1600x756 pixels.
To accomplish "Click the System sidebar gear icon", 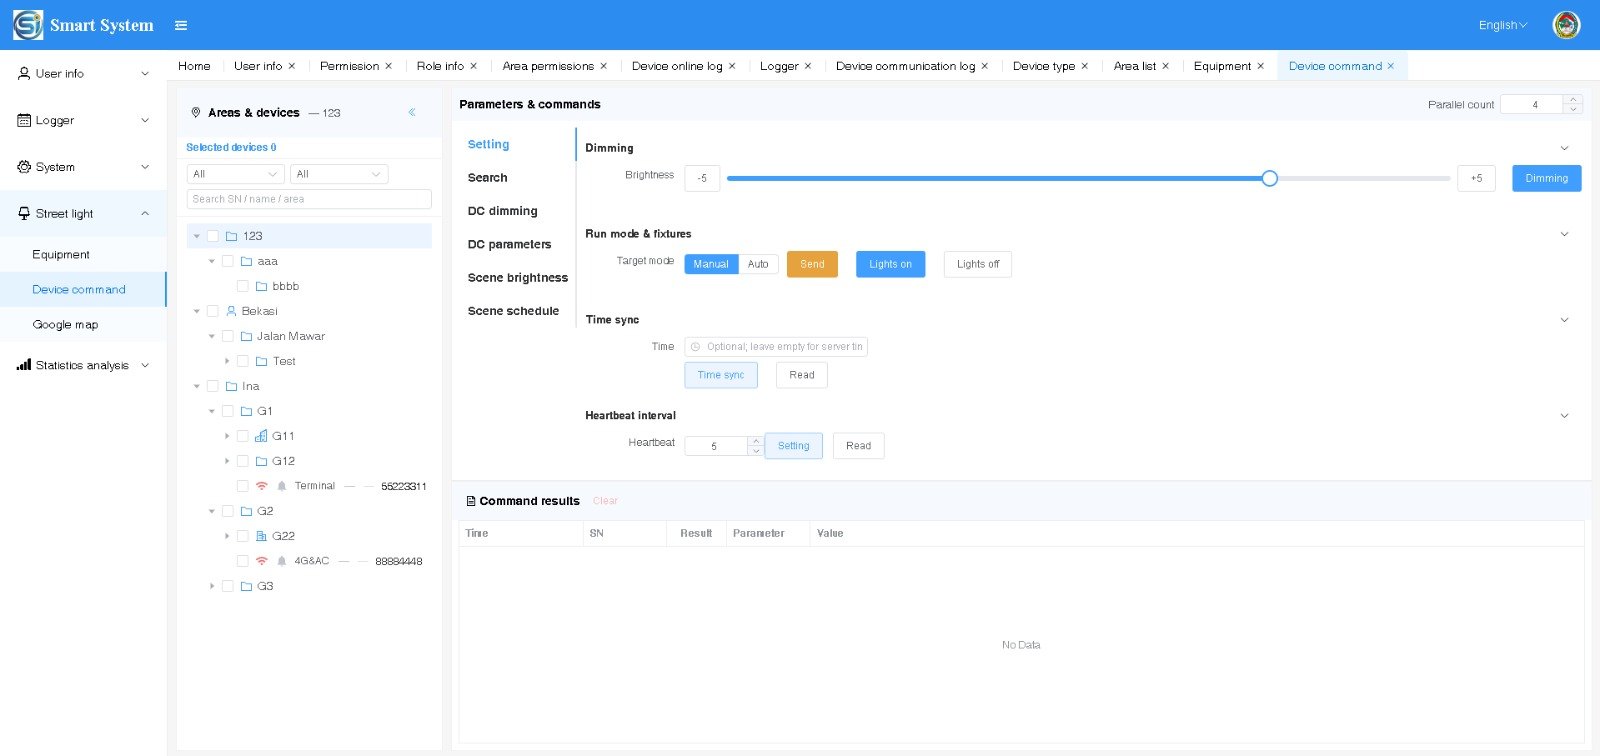I will tap(24, 167).
